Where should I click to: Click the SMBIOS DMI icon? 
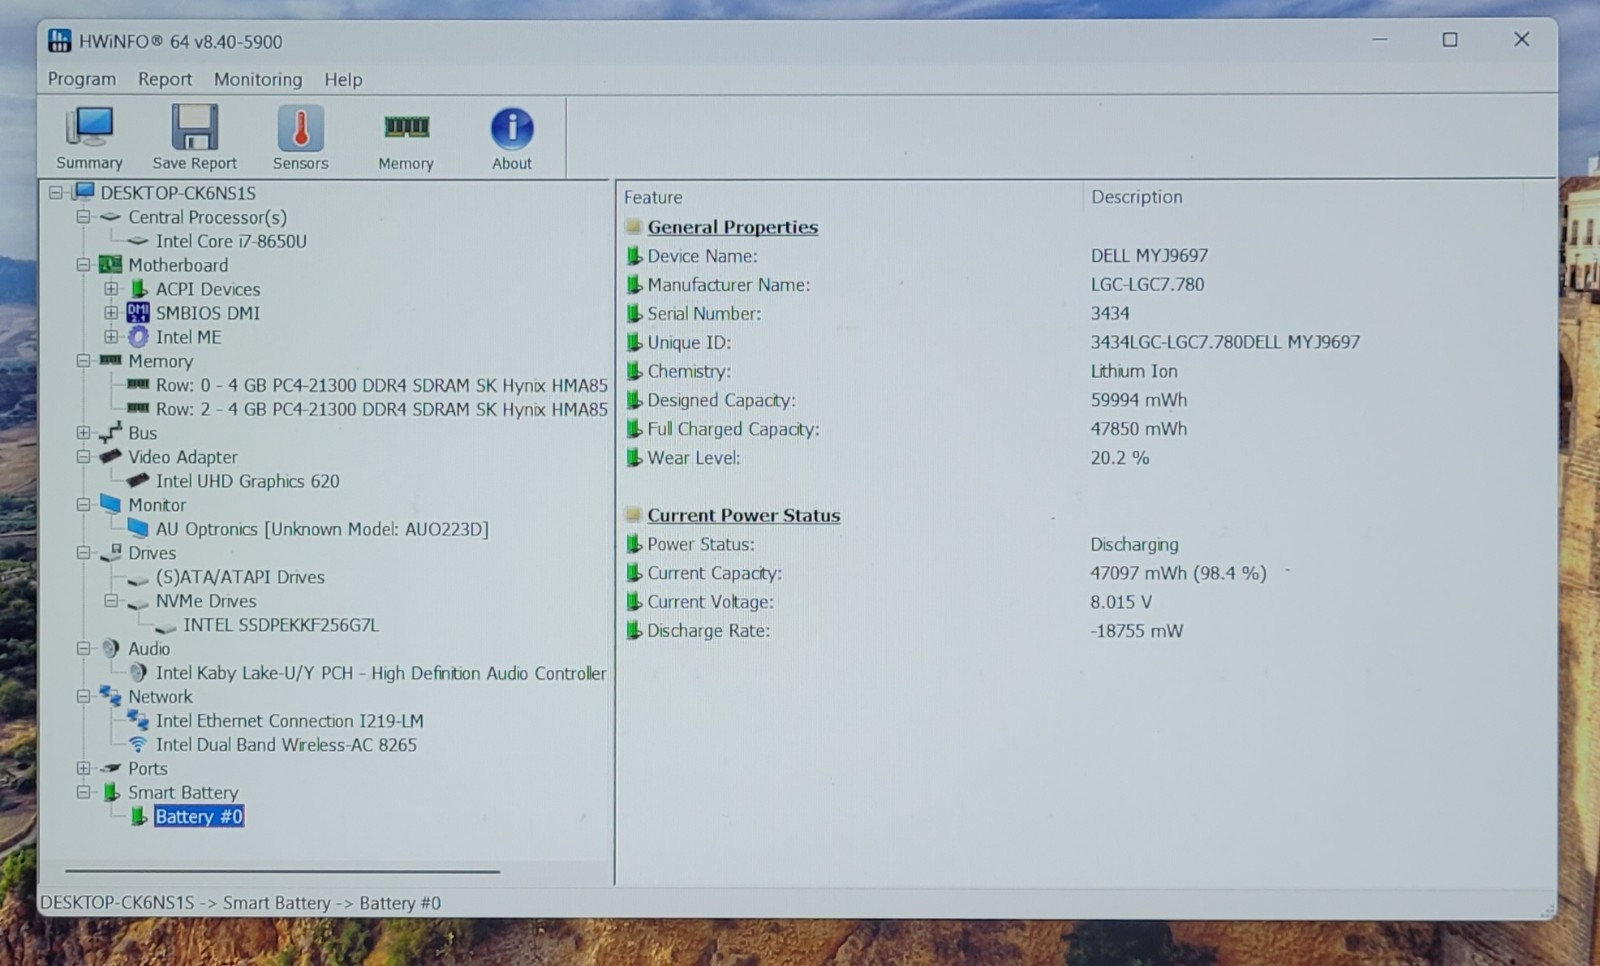tap(138, 313)
